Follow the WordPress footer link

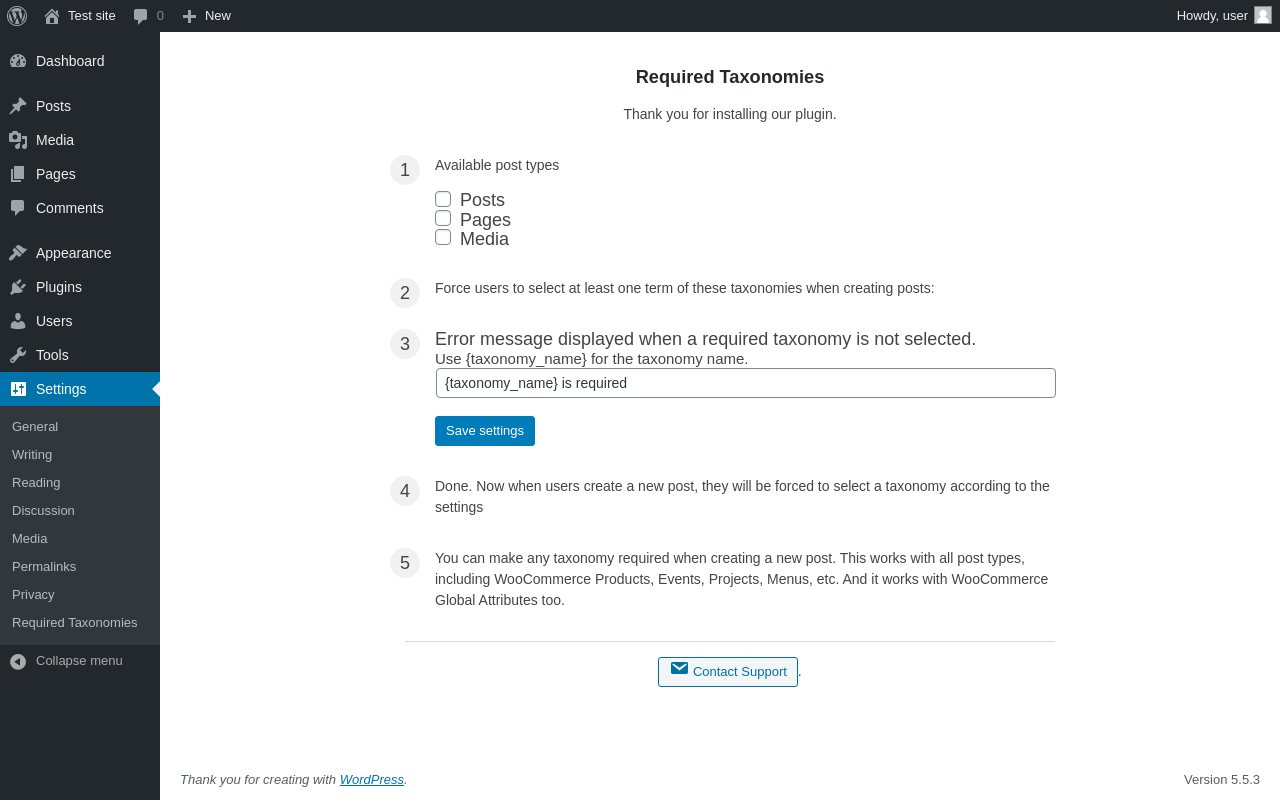pos(372,779)
